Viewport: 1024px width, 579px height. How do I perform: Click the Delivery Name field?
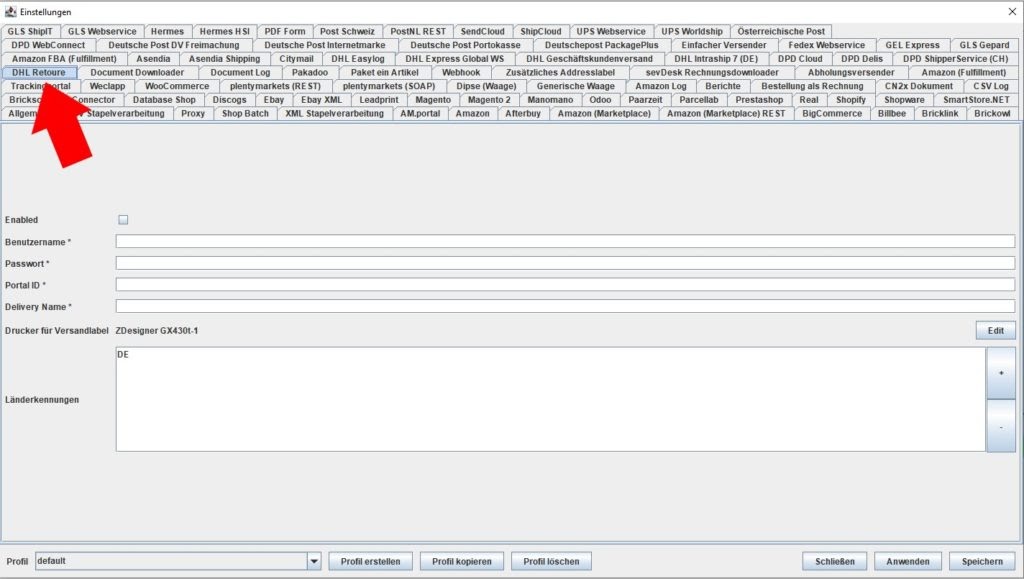click(565, 306)
